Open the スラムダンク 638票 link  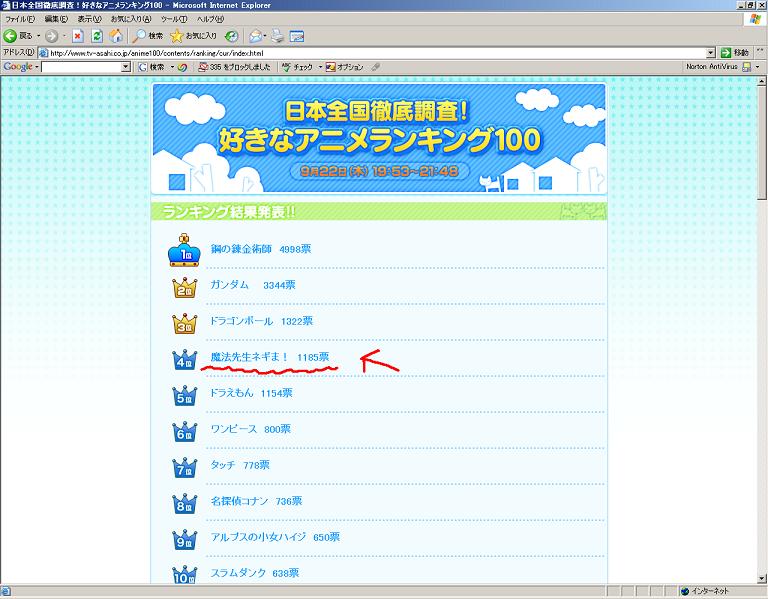[255, 573]
